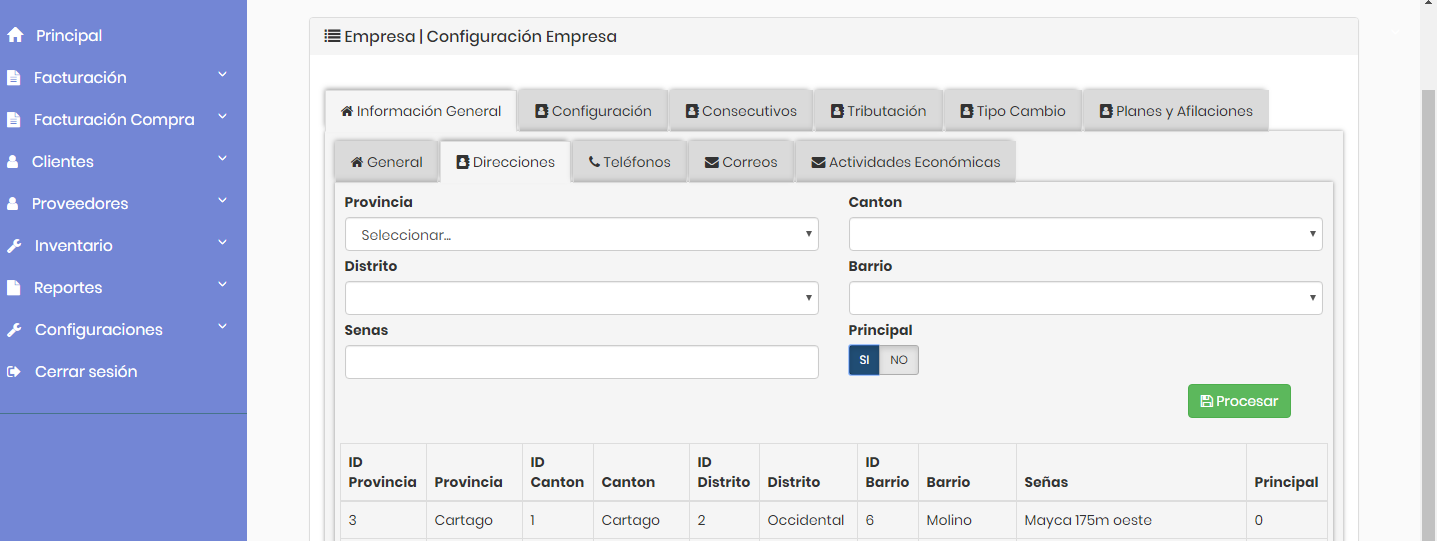Focus the Senas text field

click(x=582, y=362)
